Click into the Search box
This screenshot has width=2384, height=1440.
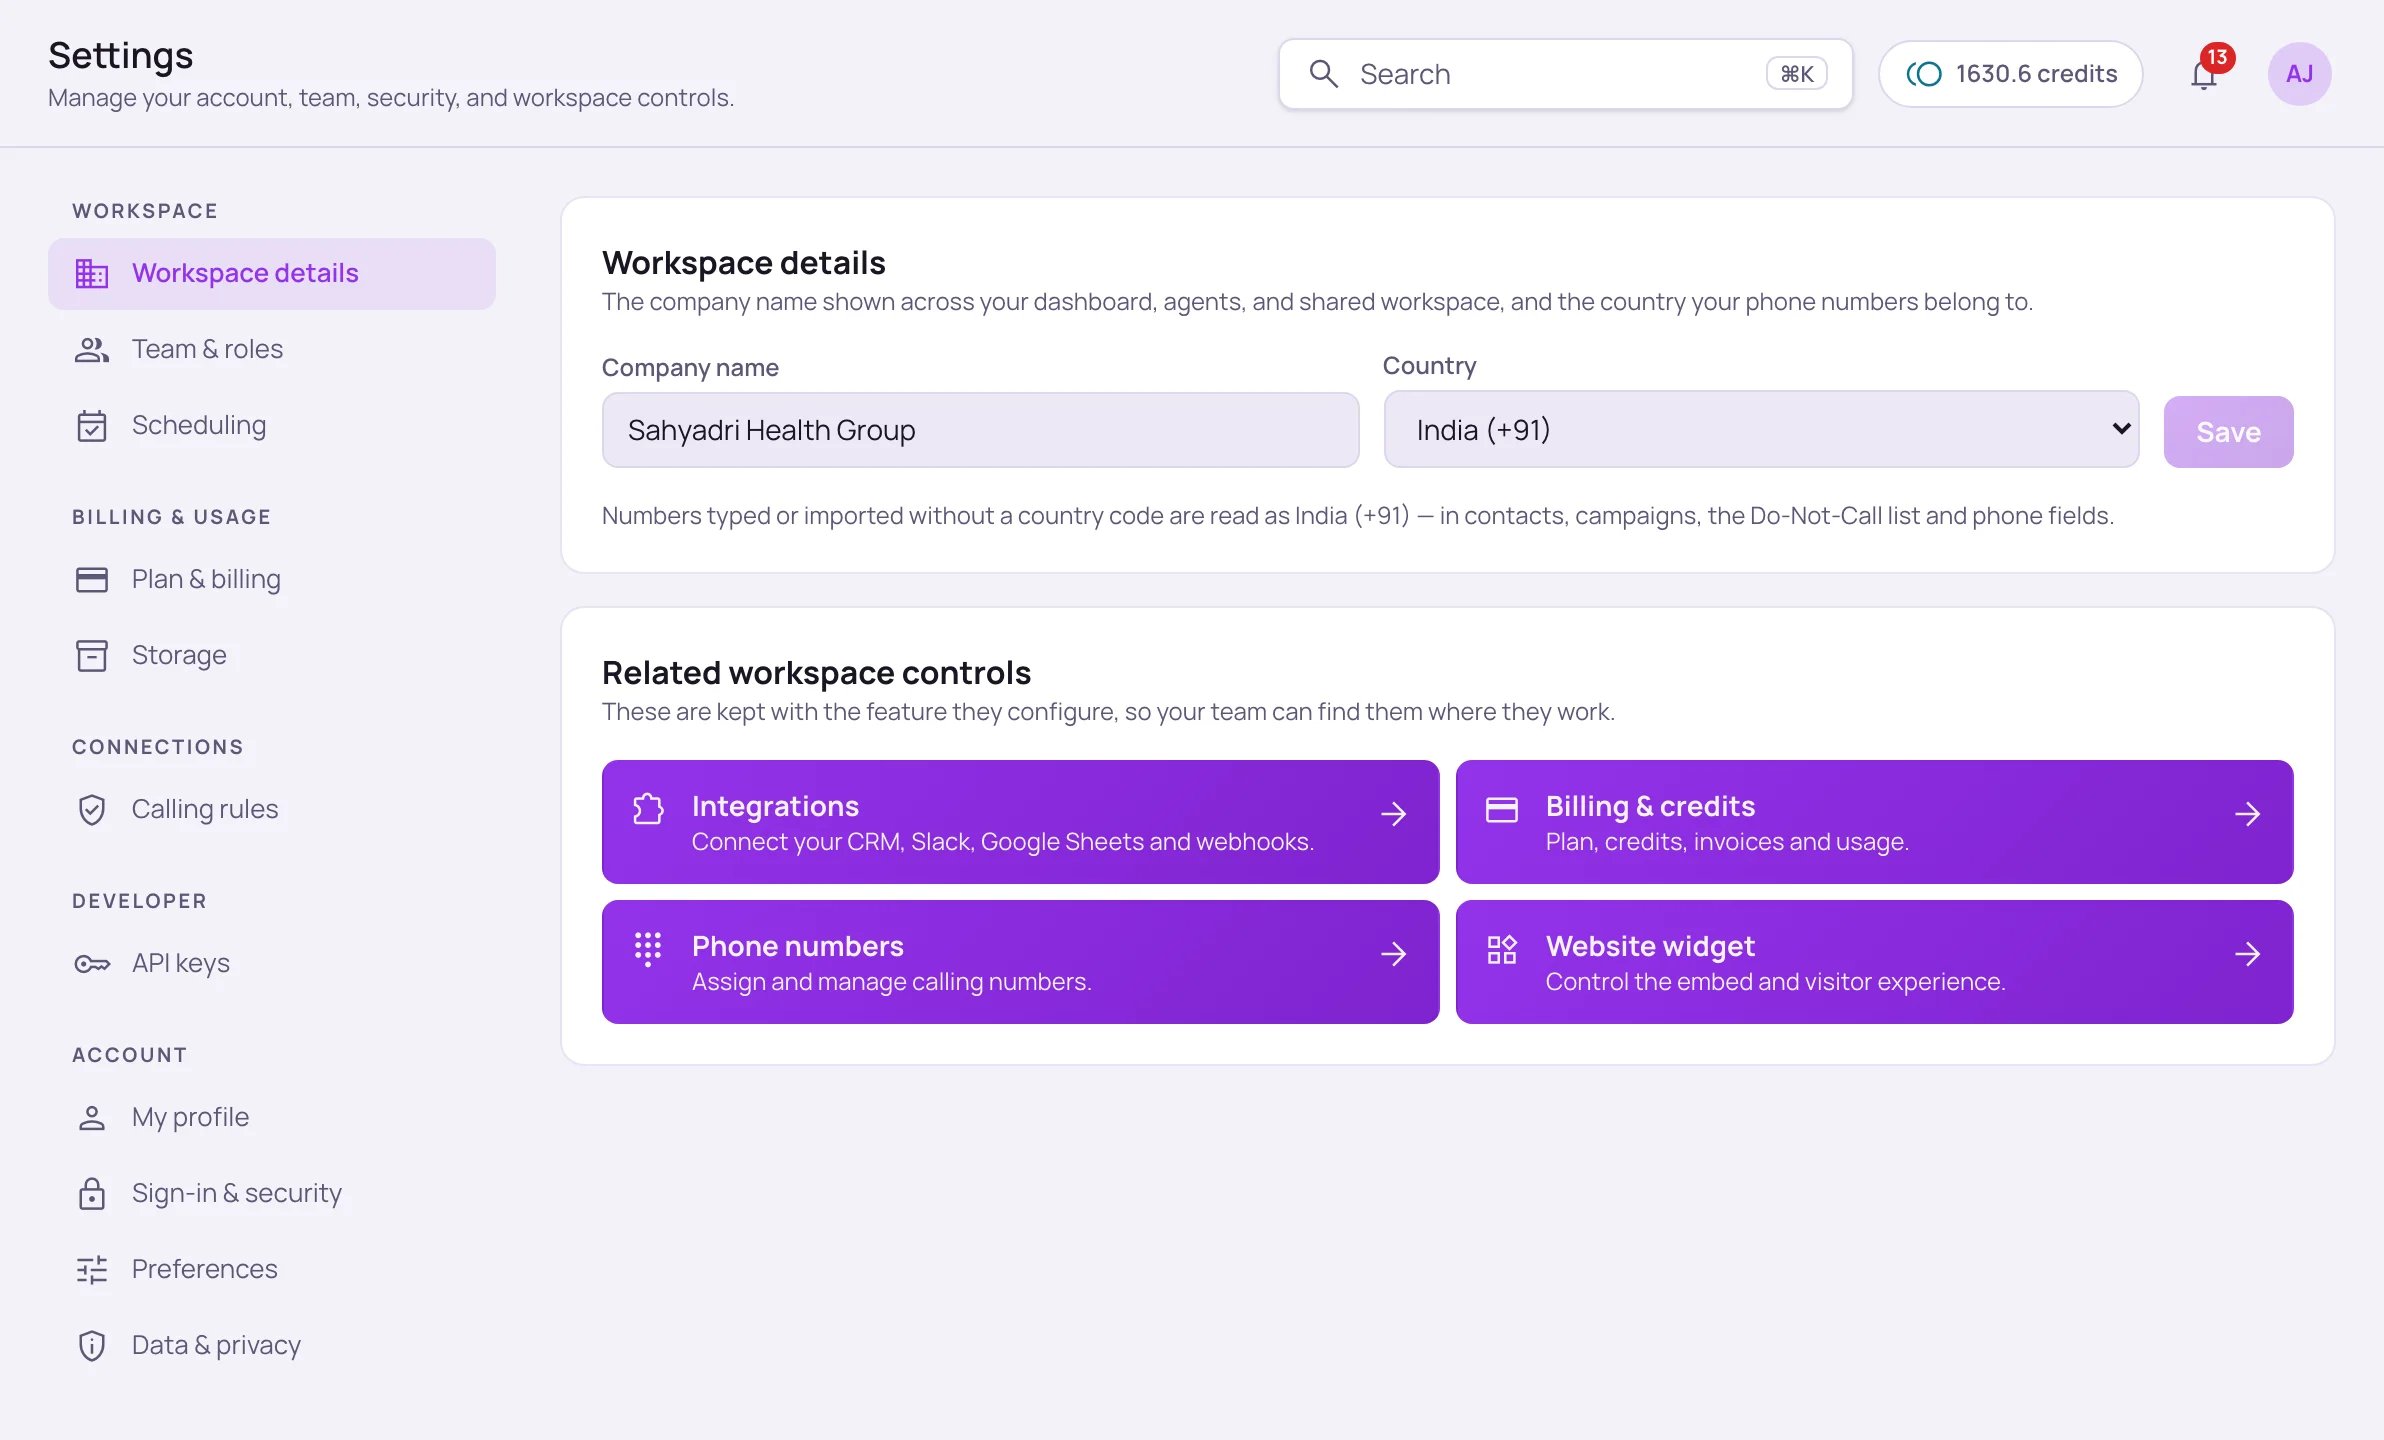[1565, 74]
